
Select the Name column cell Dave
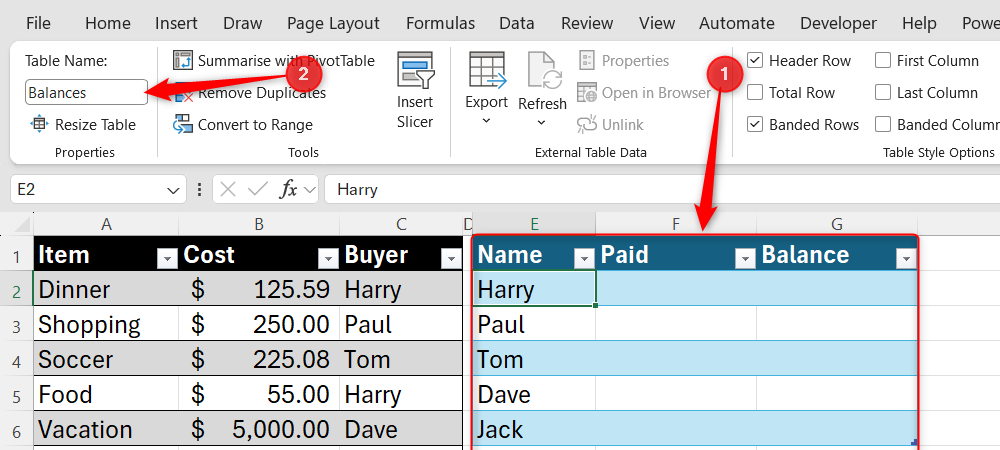(534, 394)
